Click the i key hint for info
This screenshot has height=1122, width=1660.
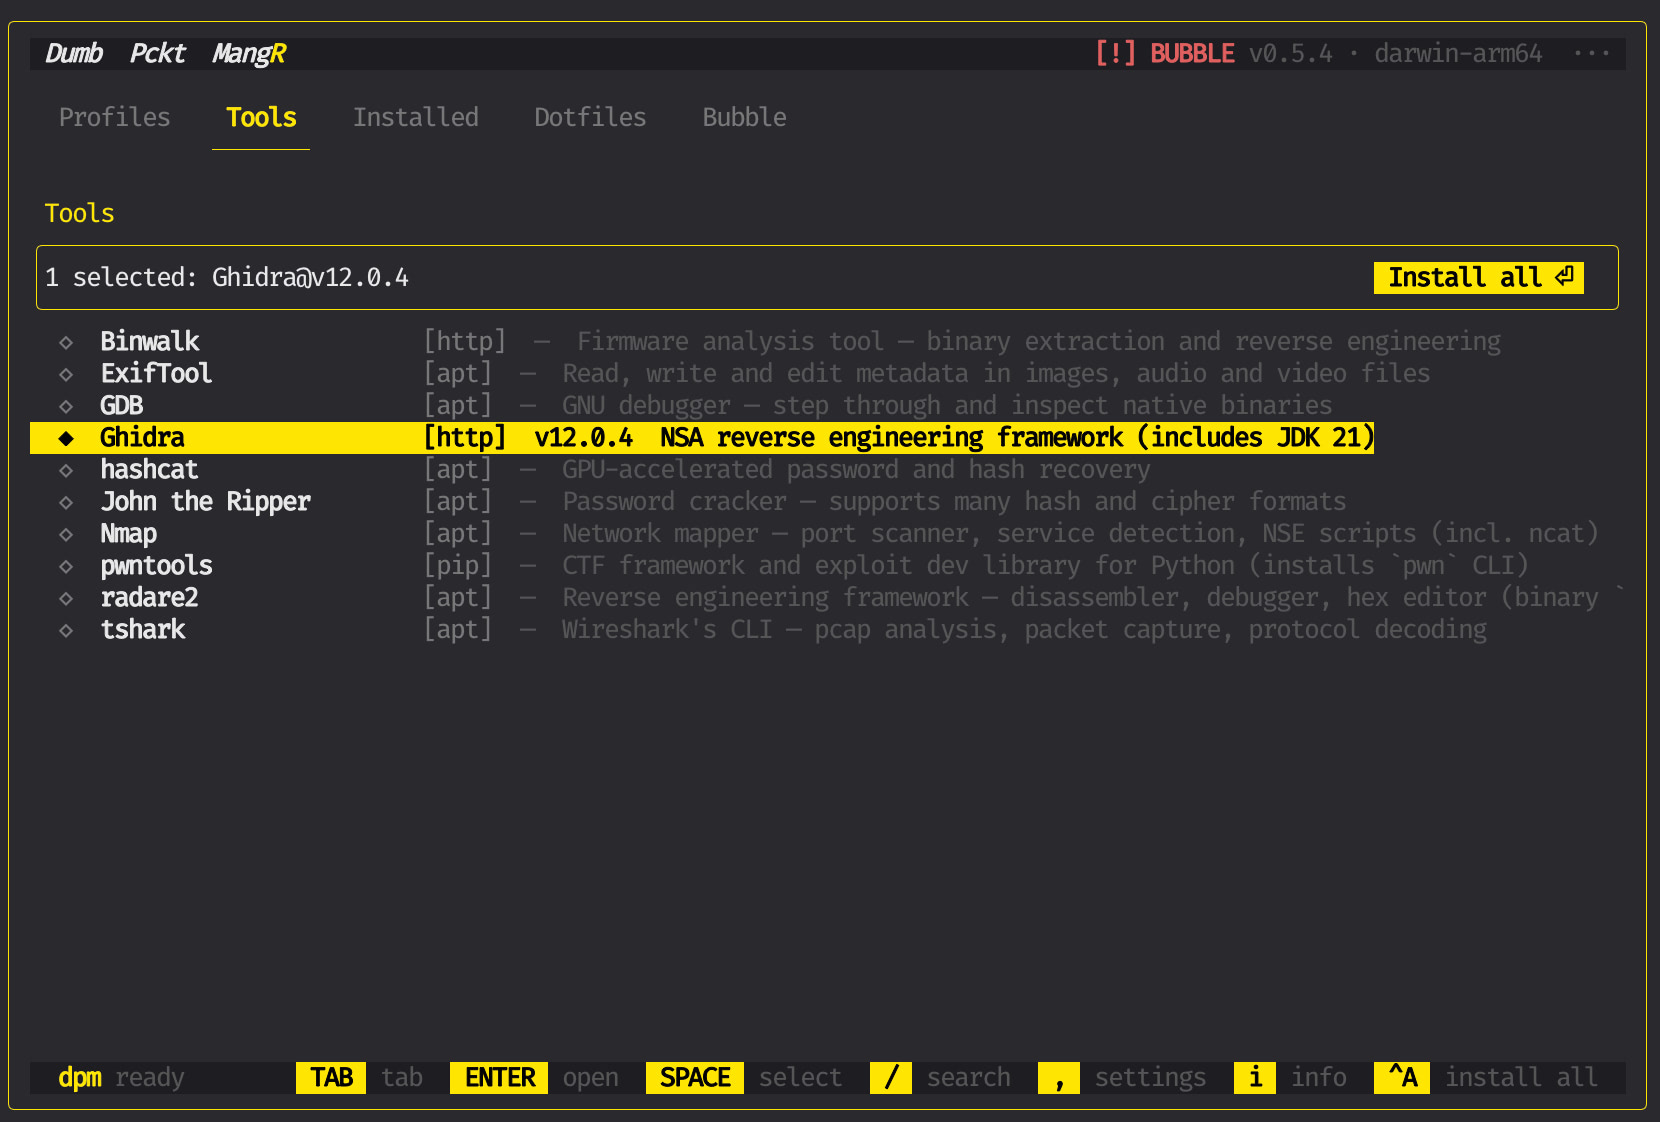[1255, 1077]
